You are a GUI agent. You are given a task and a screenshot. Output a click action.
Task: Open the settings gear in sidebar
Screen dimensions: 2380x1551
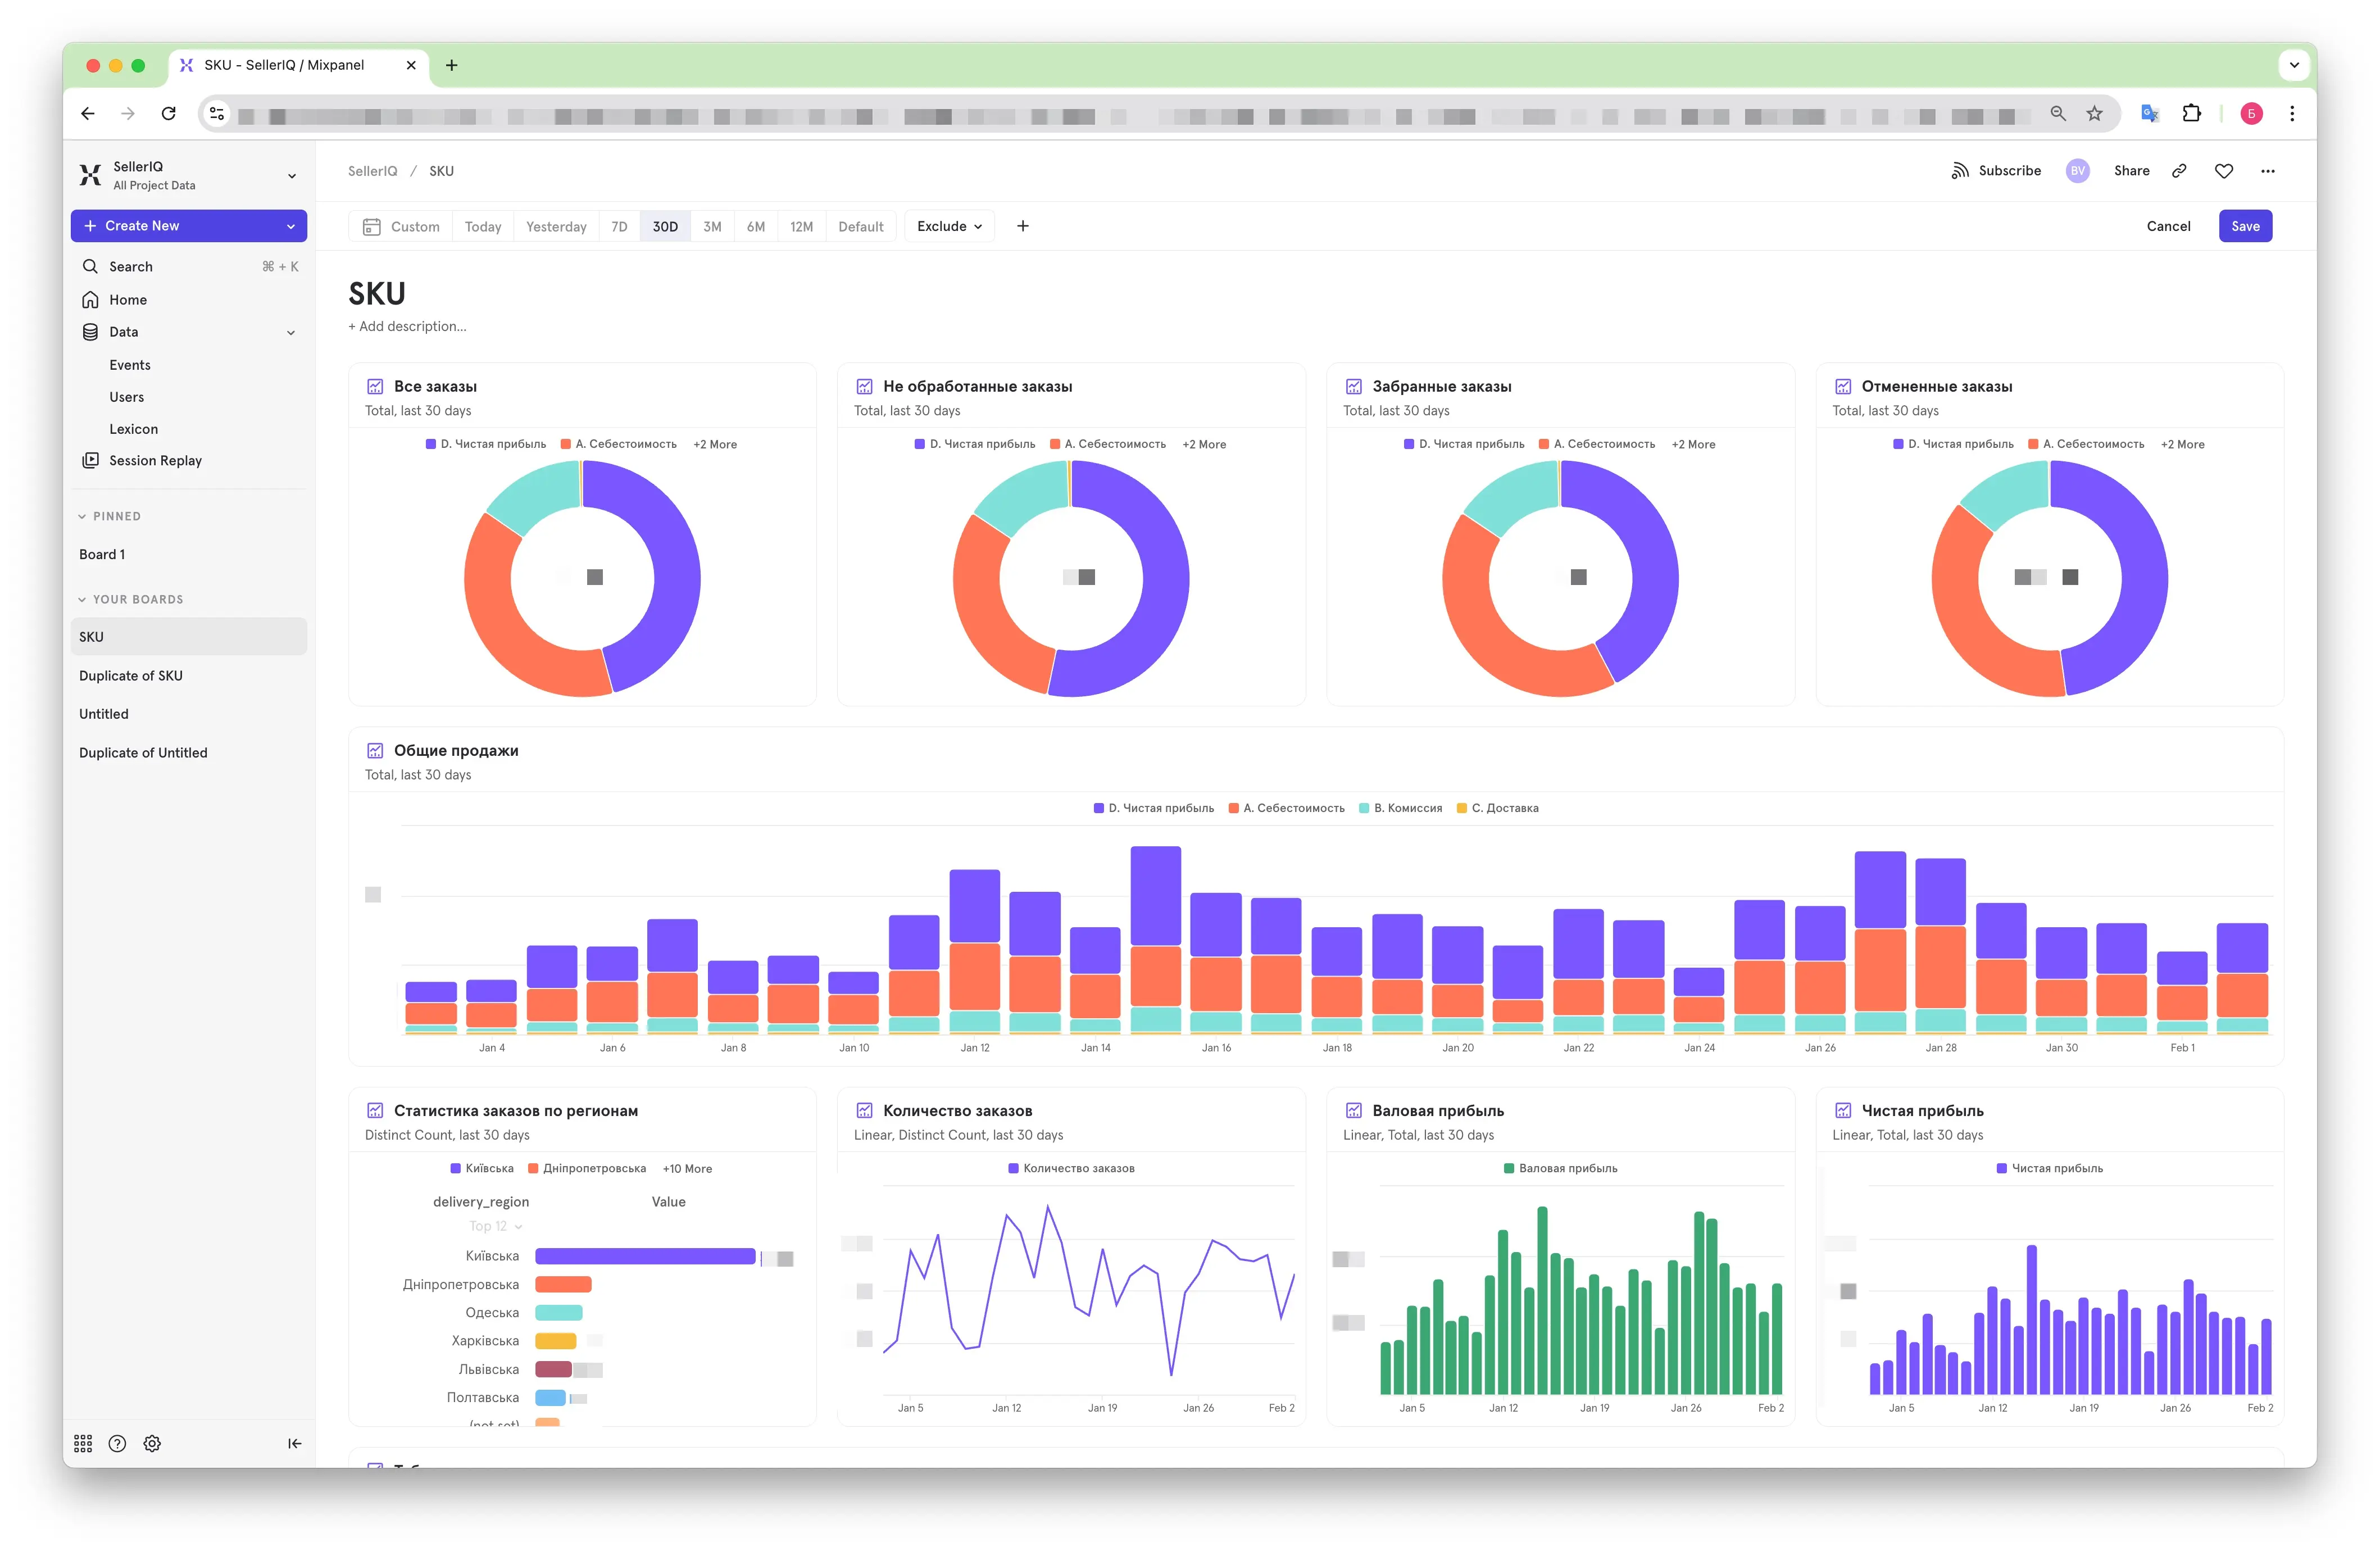point(152,1443)
